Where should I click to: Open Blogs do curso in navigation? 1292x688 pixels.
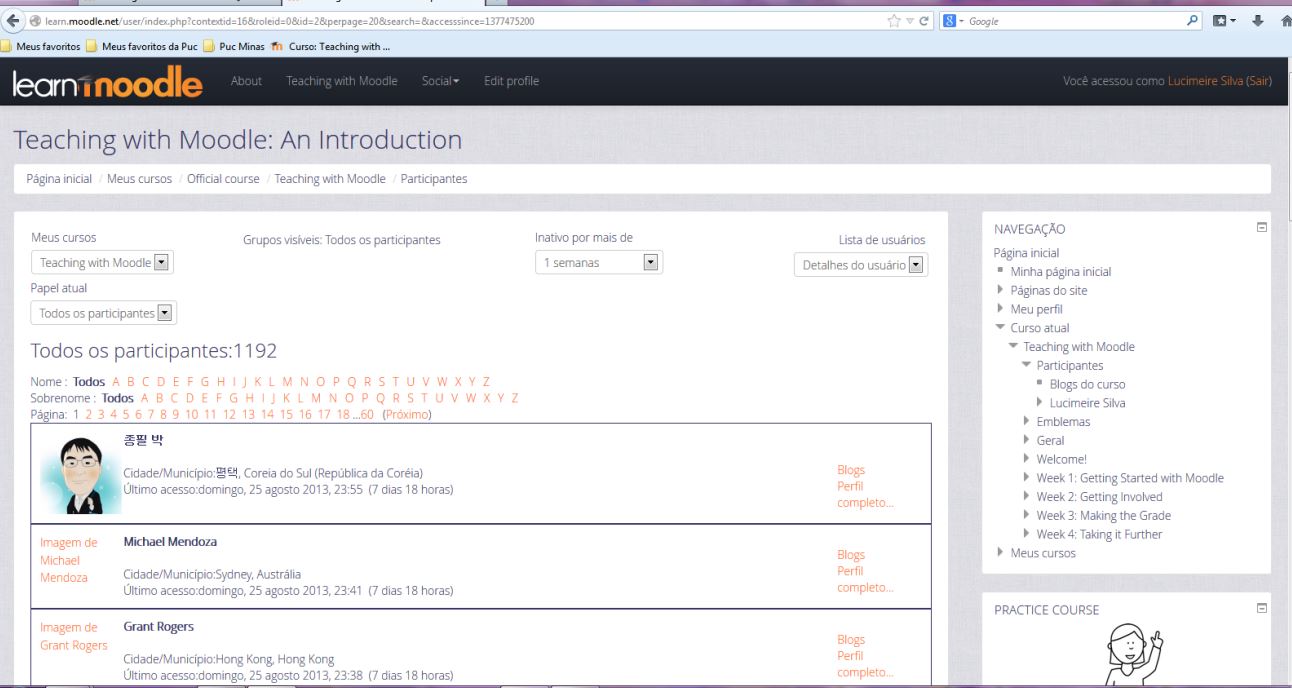[1087, 384]
